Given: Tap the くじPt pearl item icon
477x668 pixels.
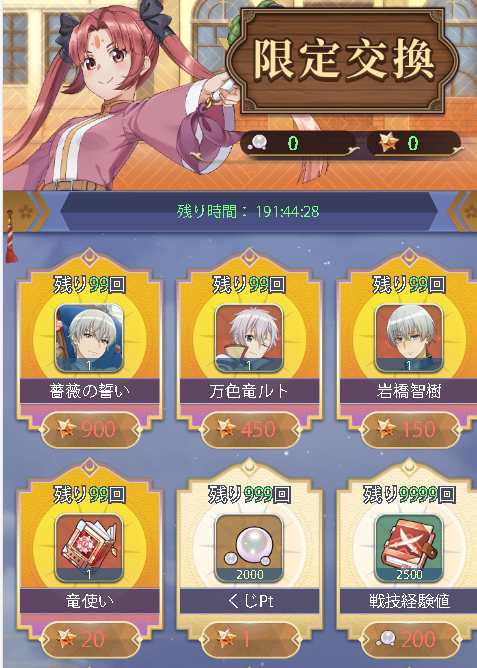Looking at the screenshot, I should coord(249,548).
